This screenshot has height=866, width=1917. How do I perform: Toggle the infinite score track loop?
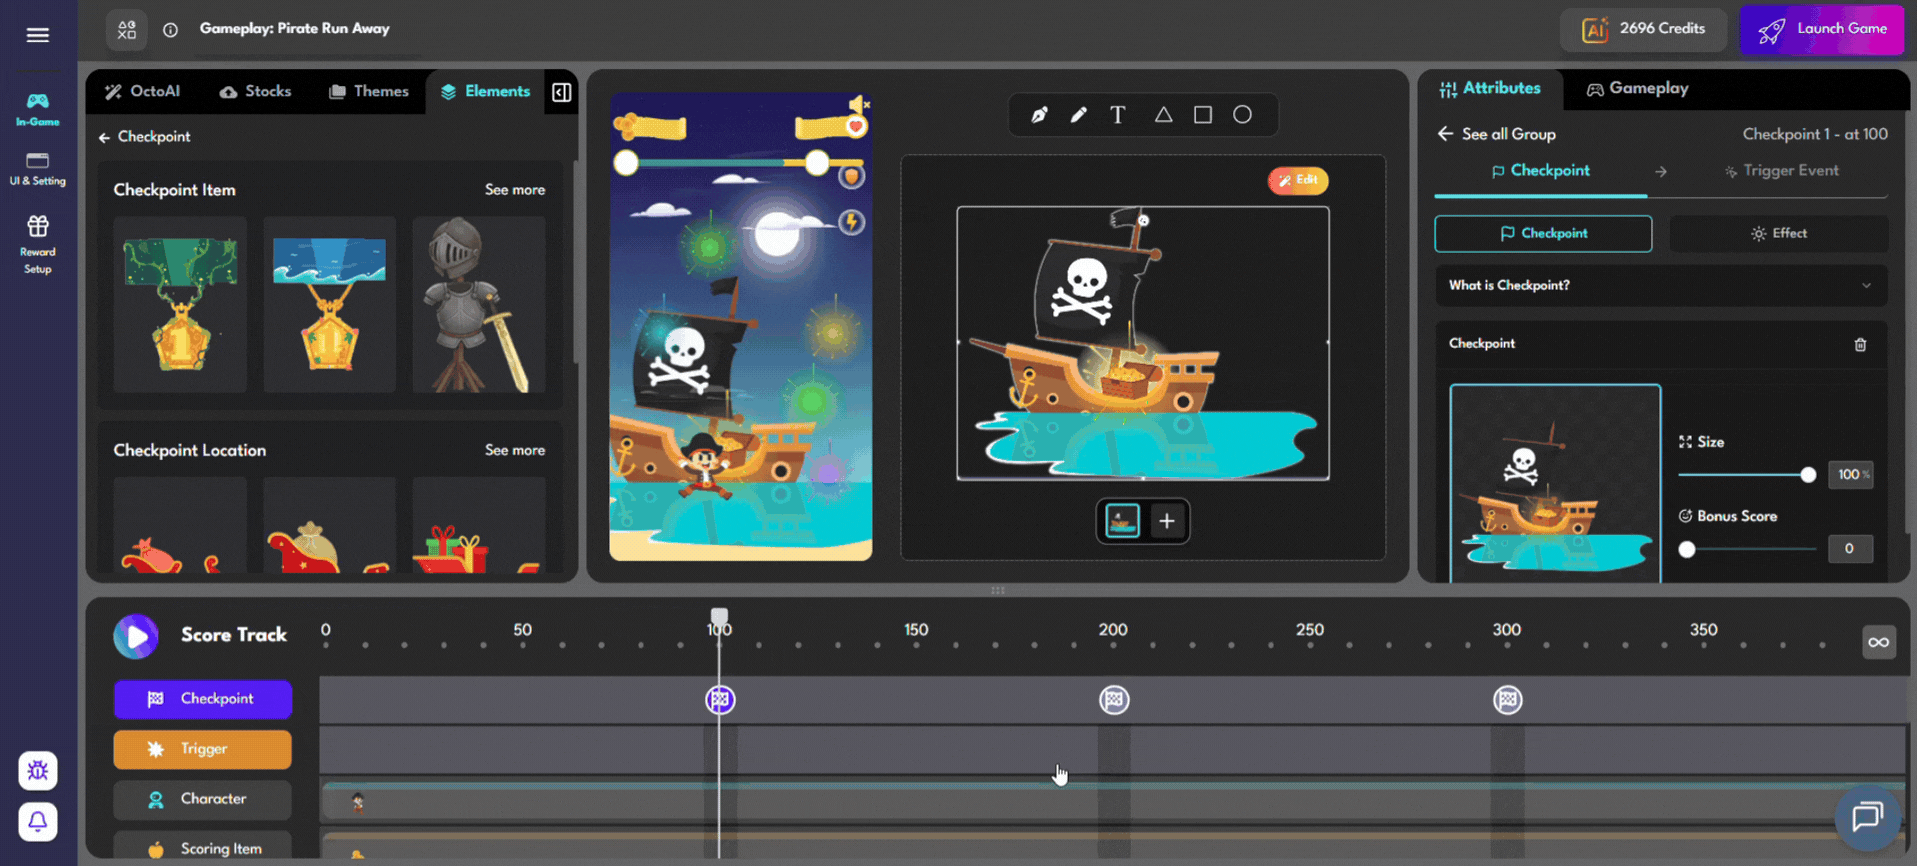1878,642
